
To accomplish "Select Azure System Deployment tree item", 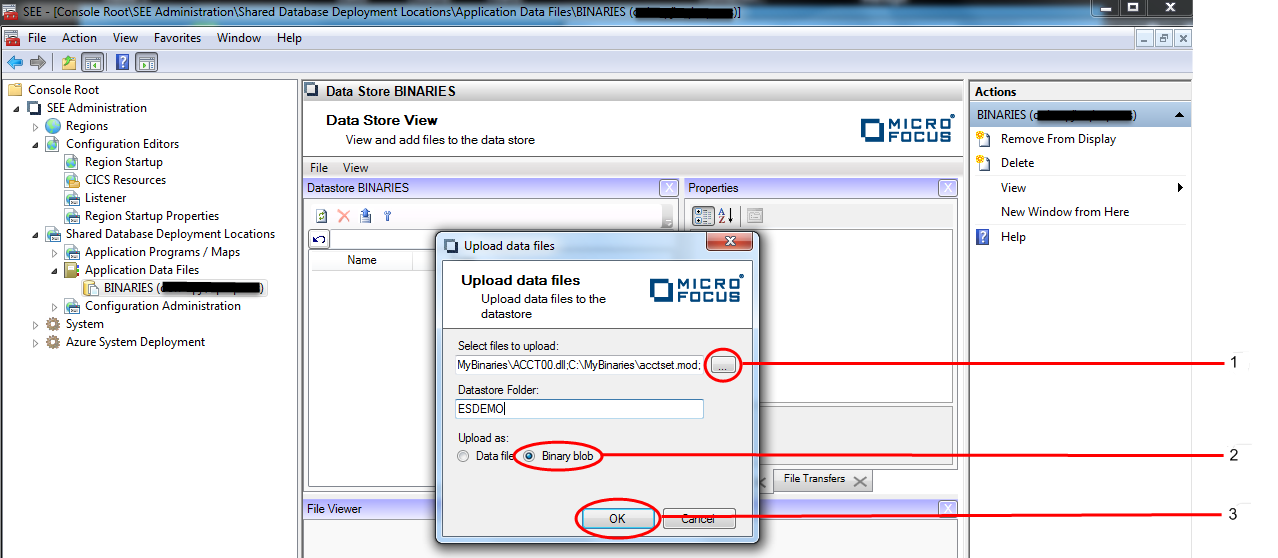I will click(135, 342).
